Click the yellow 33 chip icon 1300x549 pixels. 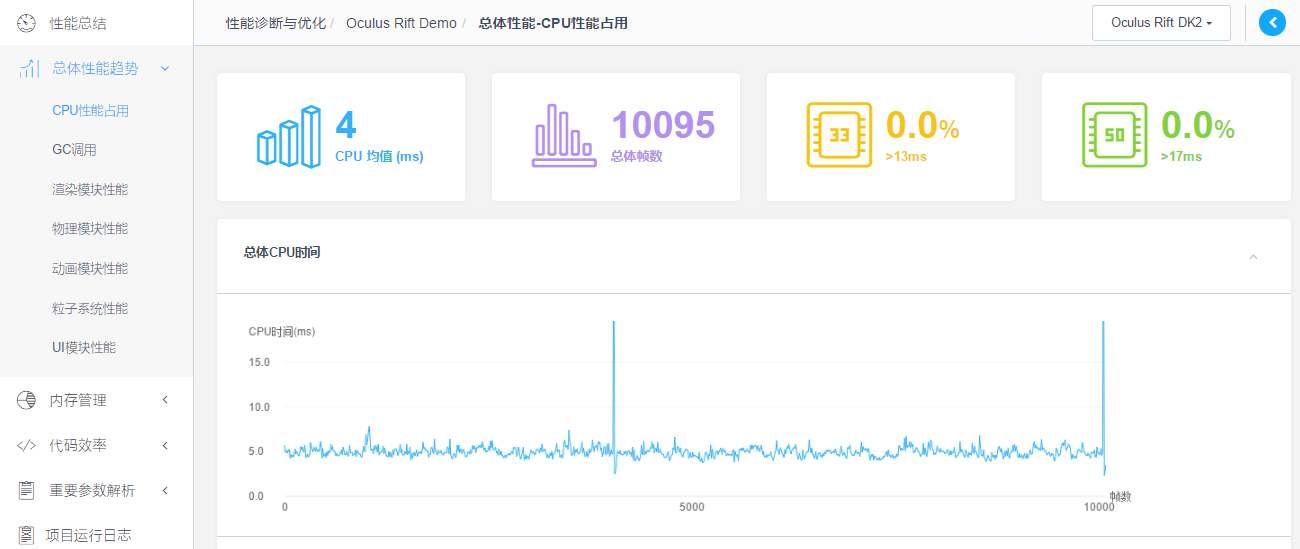click(839, 136)
